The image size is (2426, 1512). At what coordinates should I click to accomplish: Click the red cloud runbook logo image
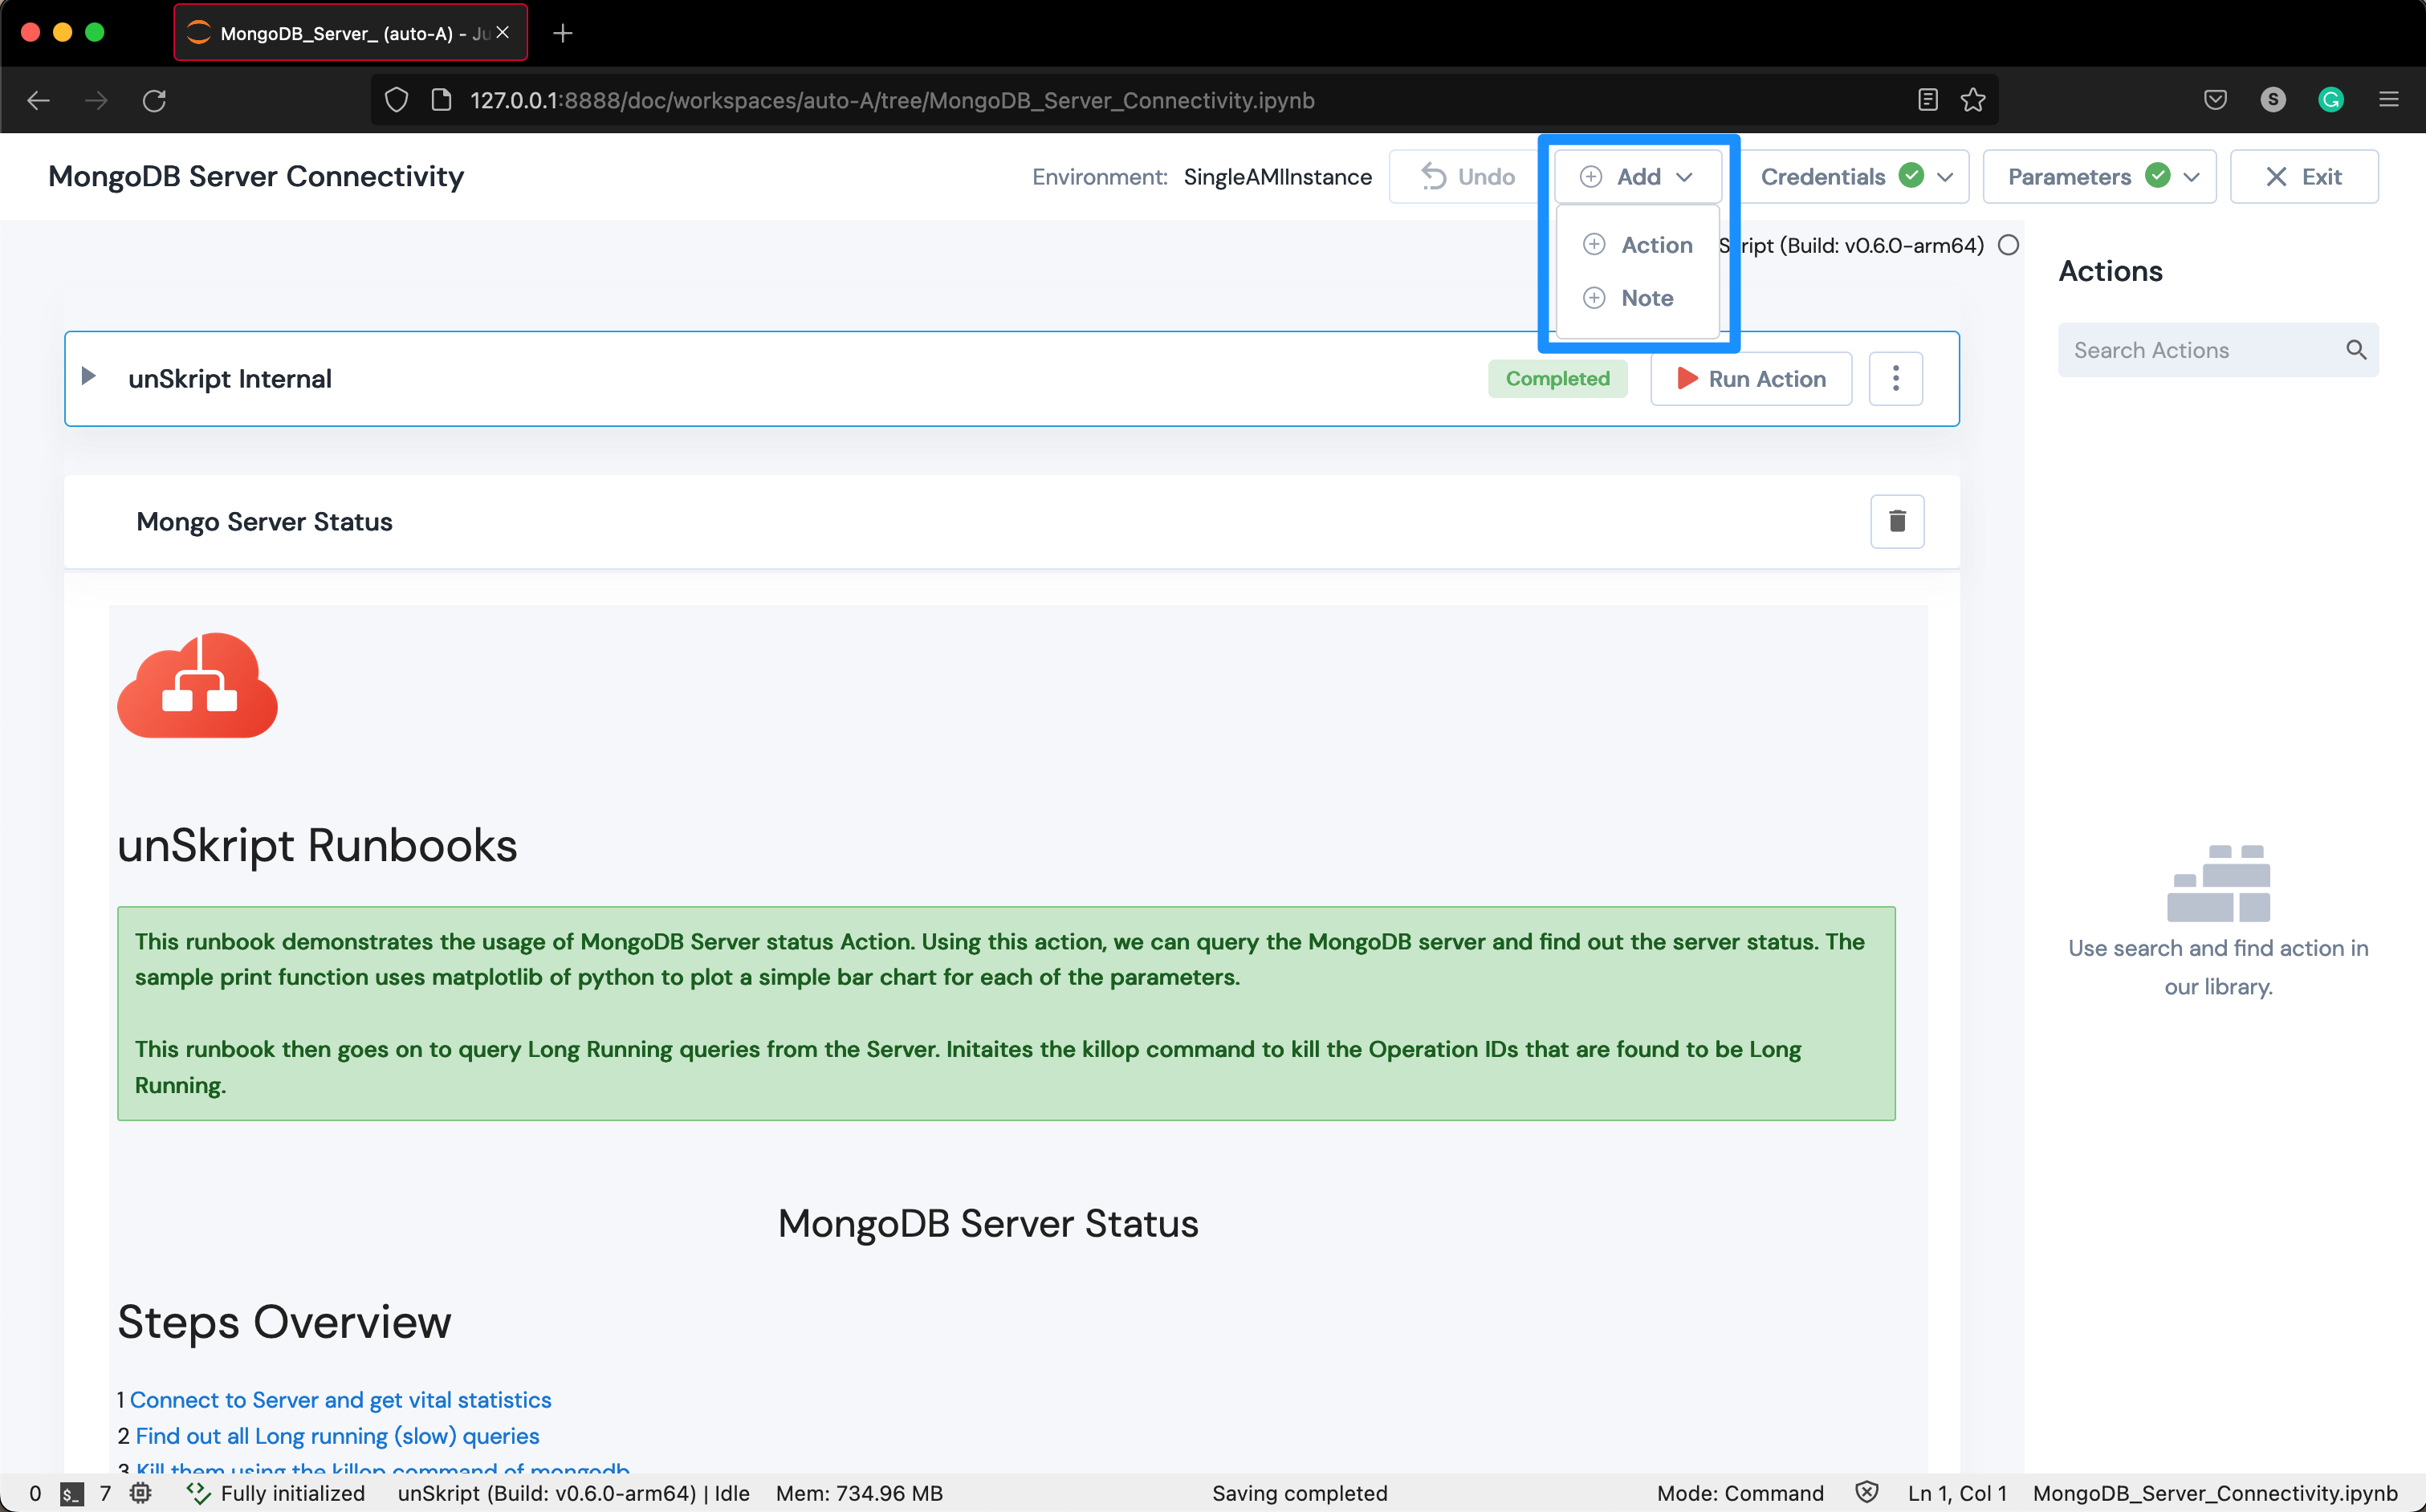(198, 686)
